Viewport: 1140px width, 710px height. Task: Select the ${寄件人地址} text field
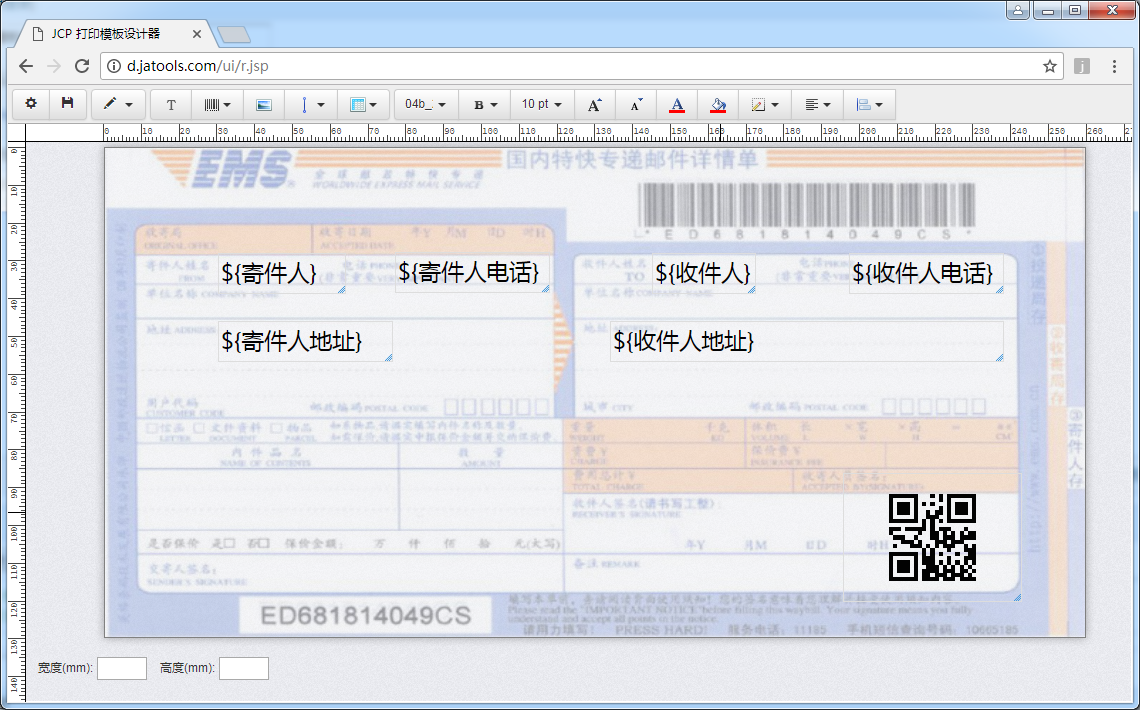[305, 342]
